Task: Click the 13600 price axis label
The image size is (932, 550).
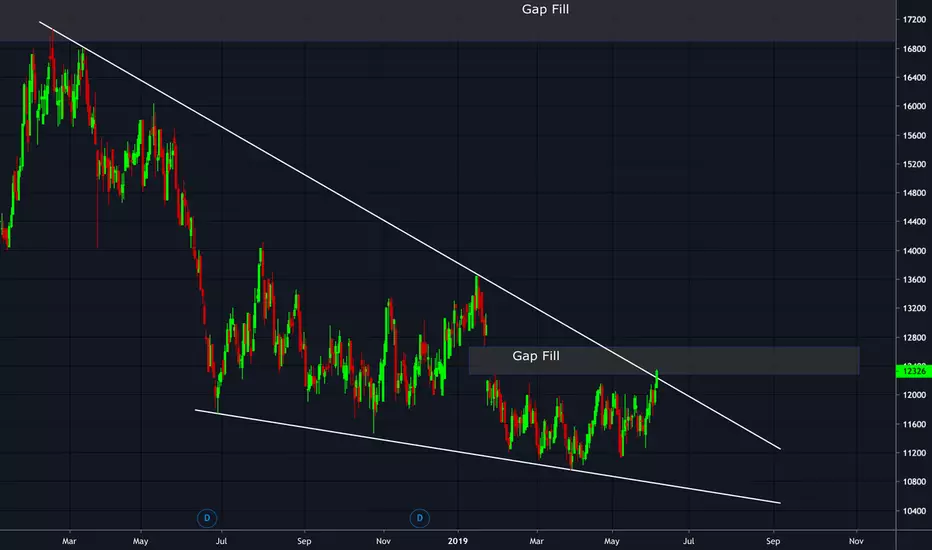Action: (x=914, y=279)
